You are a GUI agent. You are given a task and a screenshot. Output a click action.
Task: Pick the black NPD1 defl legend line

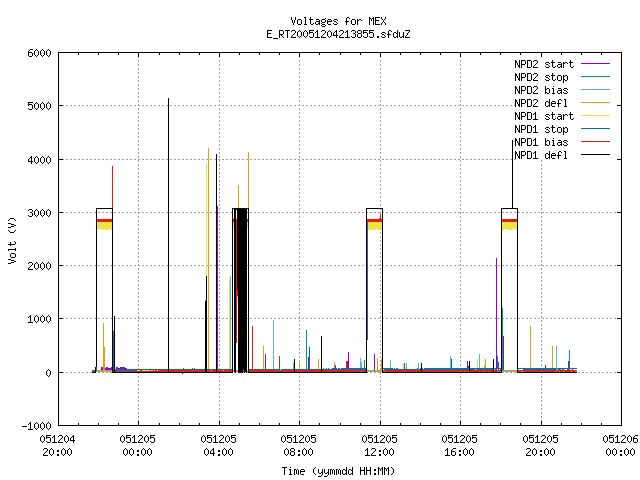[595, 155]
